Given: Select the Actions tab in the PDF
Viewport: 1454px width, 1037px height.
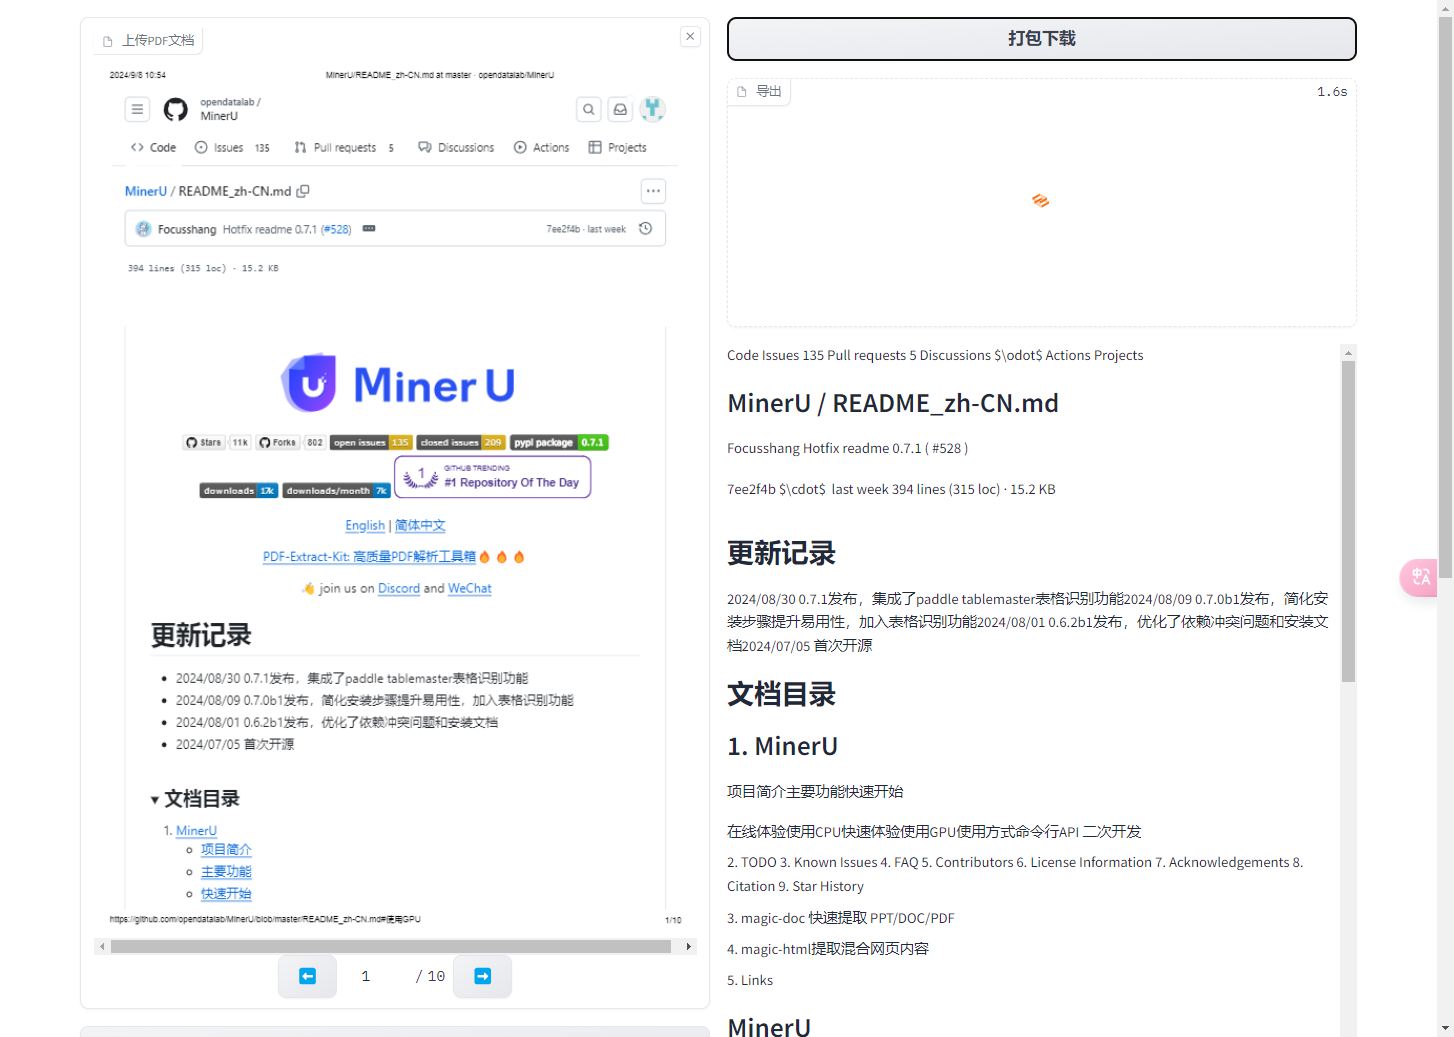Looking at the screenshot, I should [541, 148].
